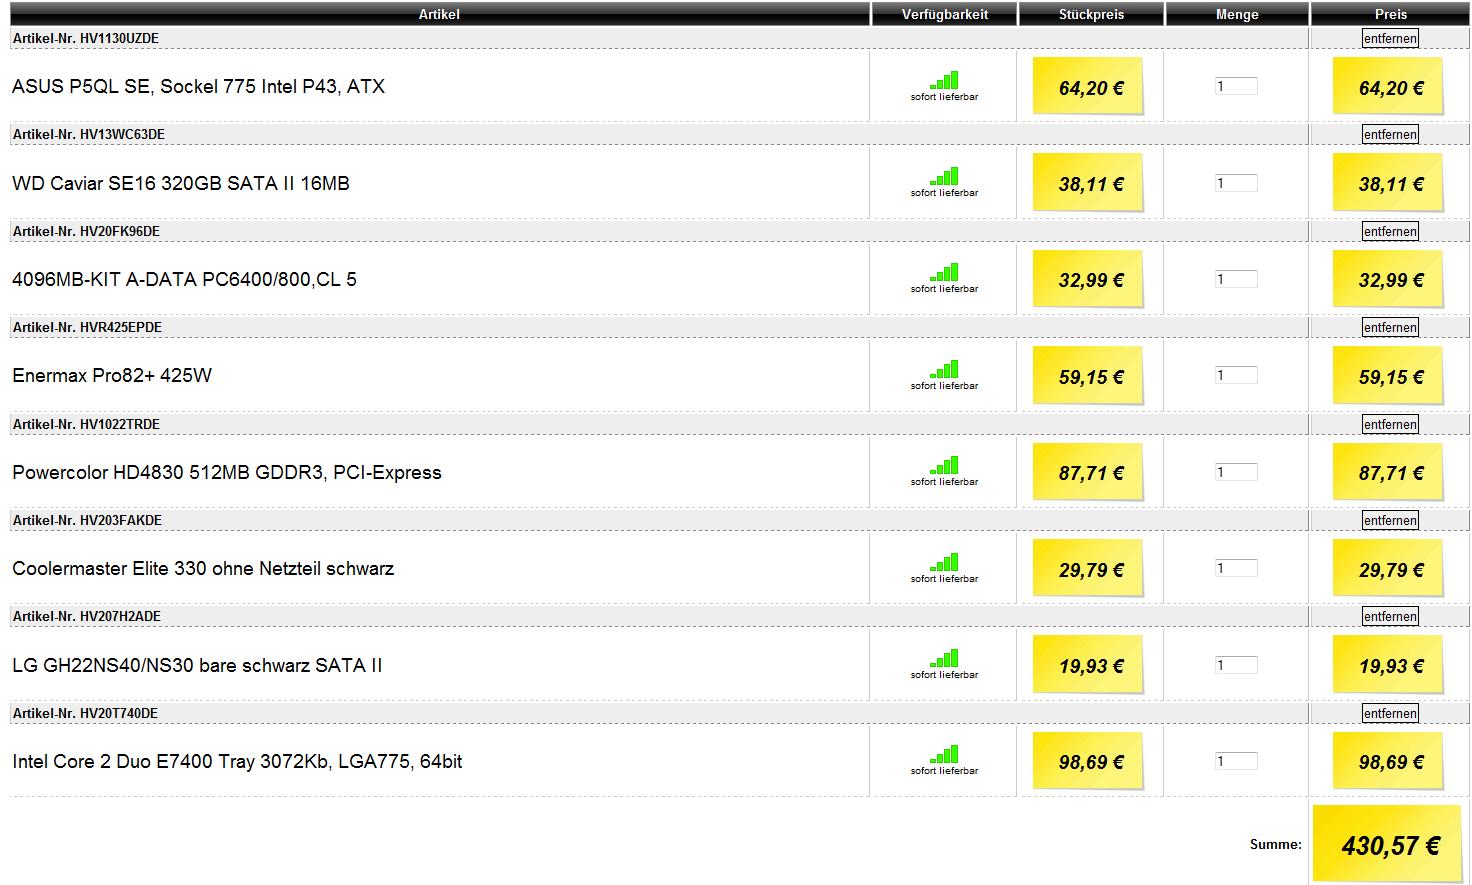Click line total 98,69 € in Preis column
Screen dimensions: 1472x885
[x=1388, y=762]
